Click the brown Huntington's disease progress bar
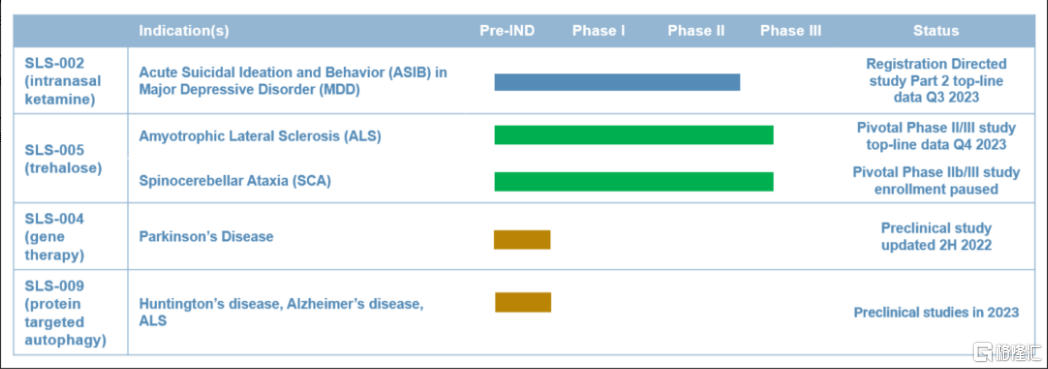This screenshot has width=1048, height=369. [523, 302]
